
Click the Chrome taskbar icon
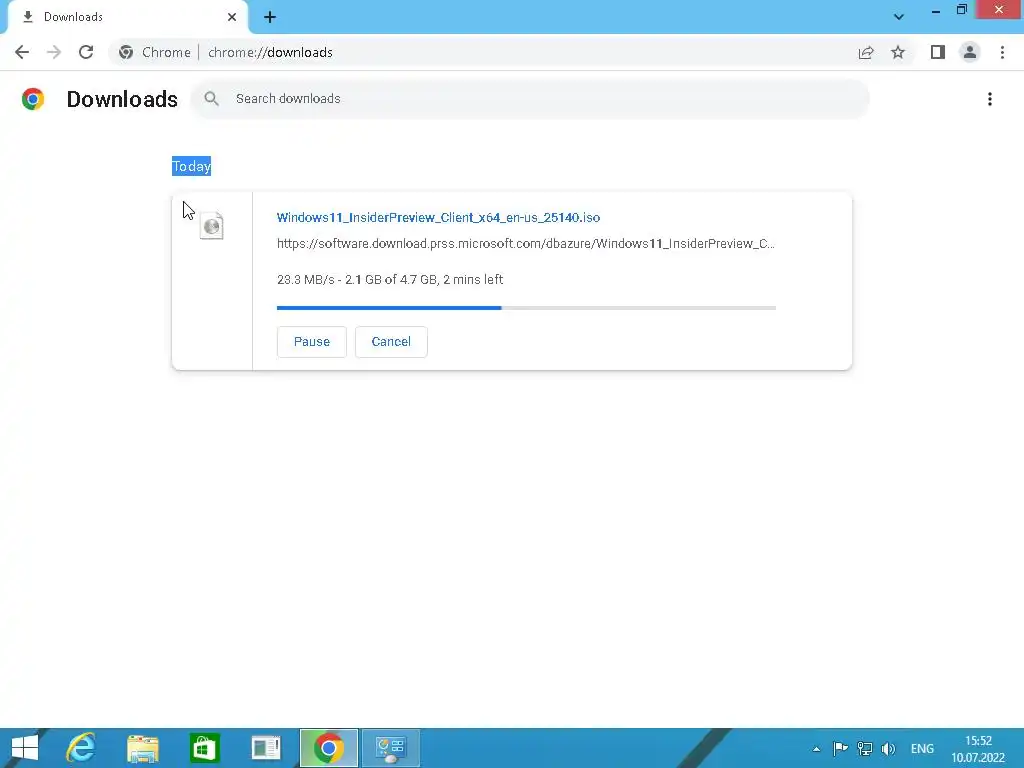[x=328, y=748]
